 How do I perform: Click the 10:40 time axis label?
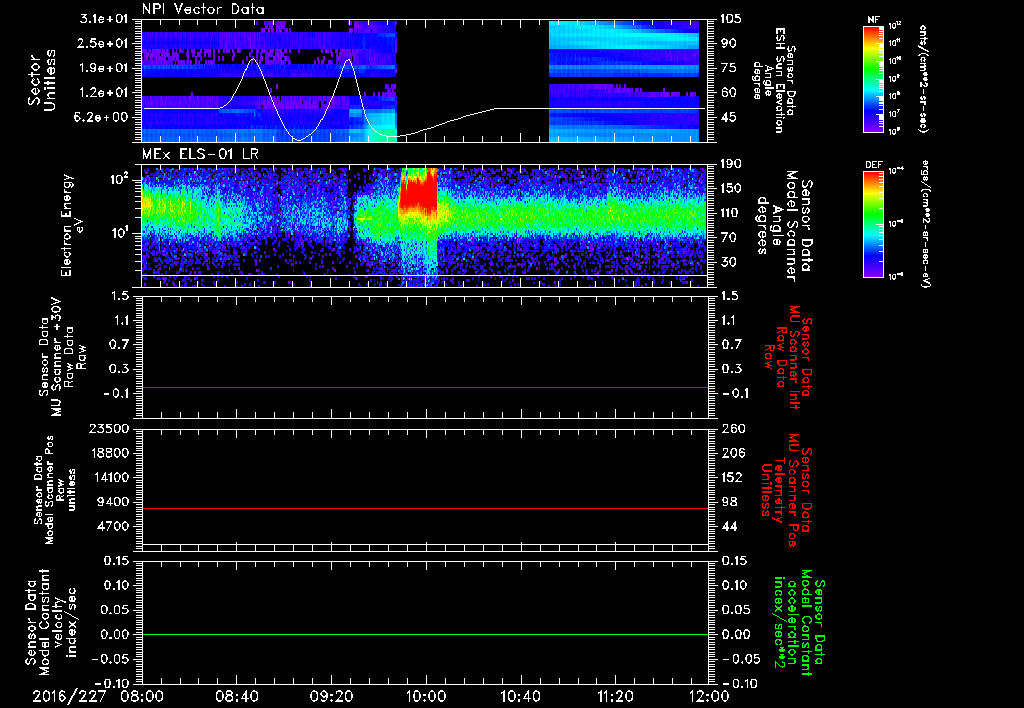520,696
